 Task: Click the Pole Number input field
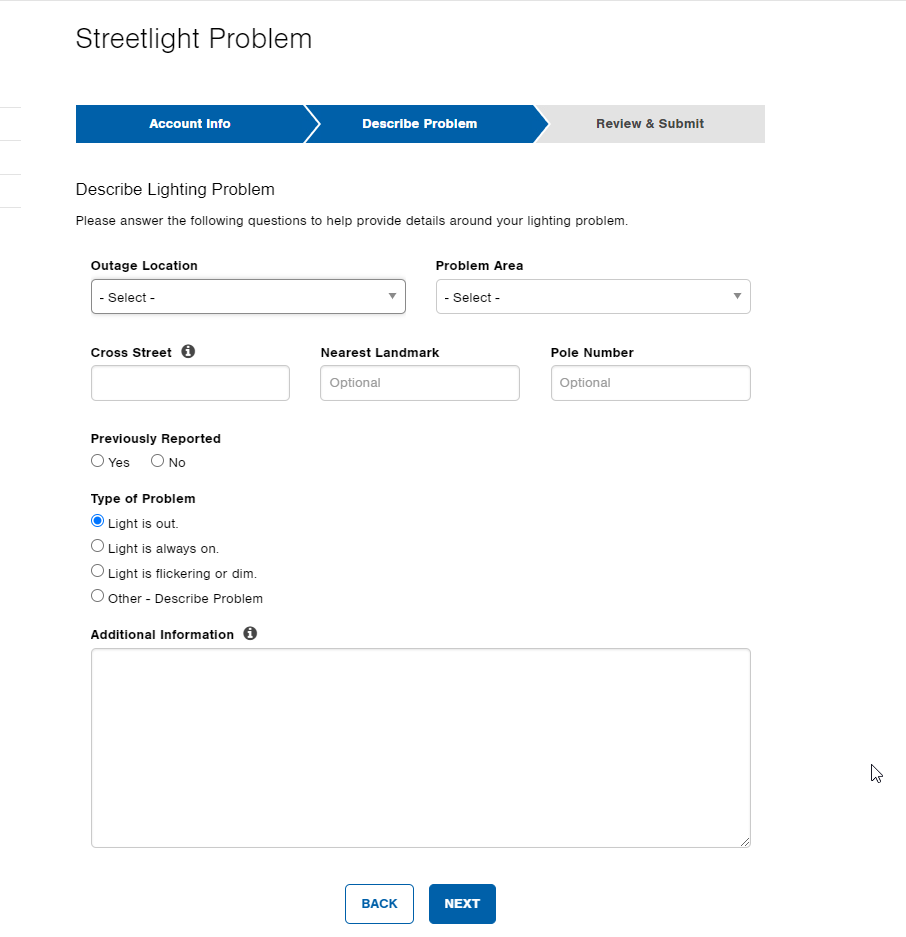pyautogui.click(x=650, y=383)
